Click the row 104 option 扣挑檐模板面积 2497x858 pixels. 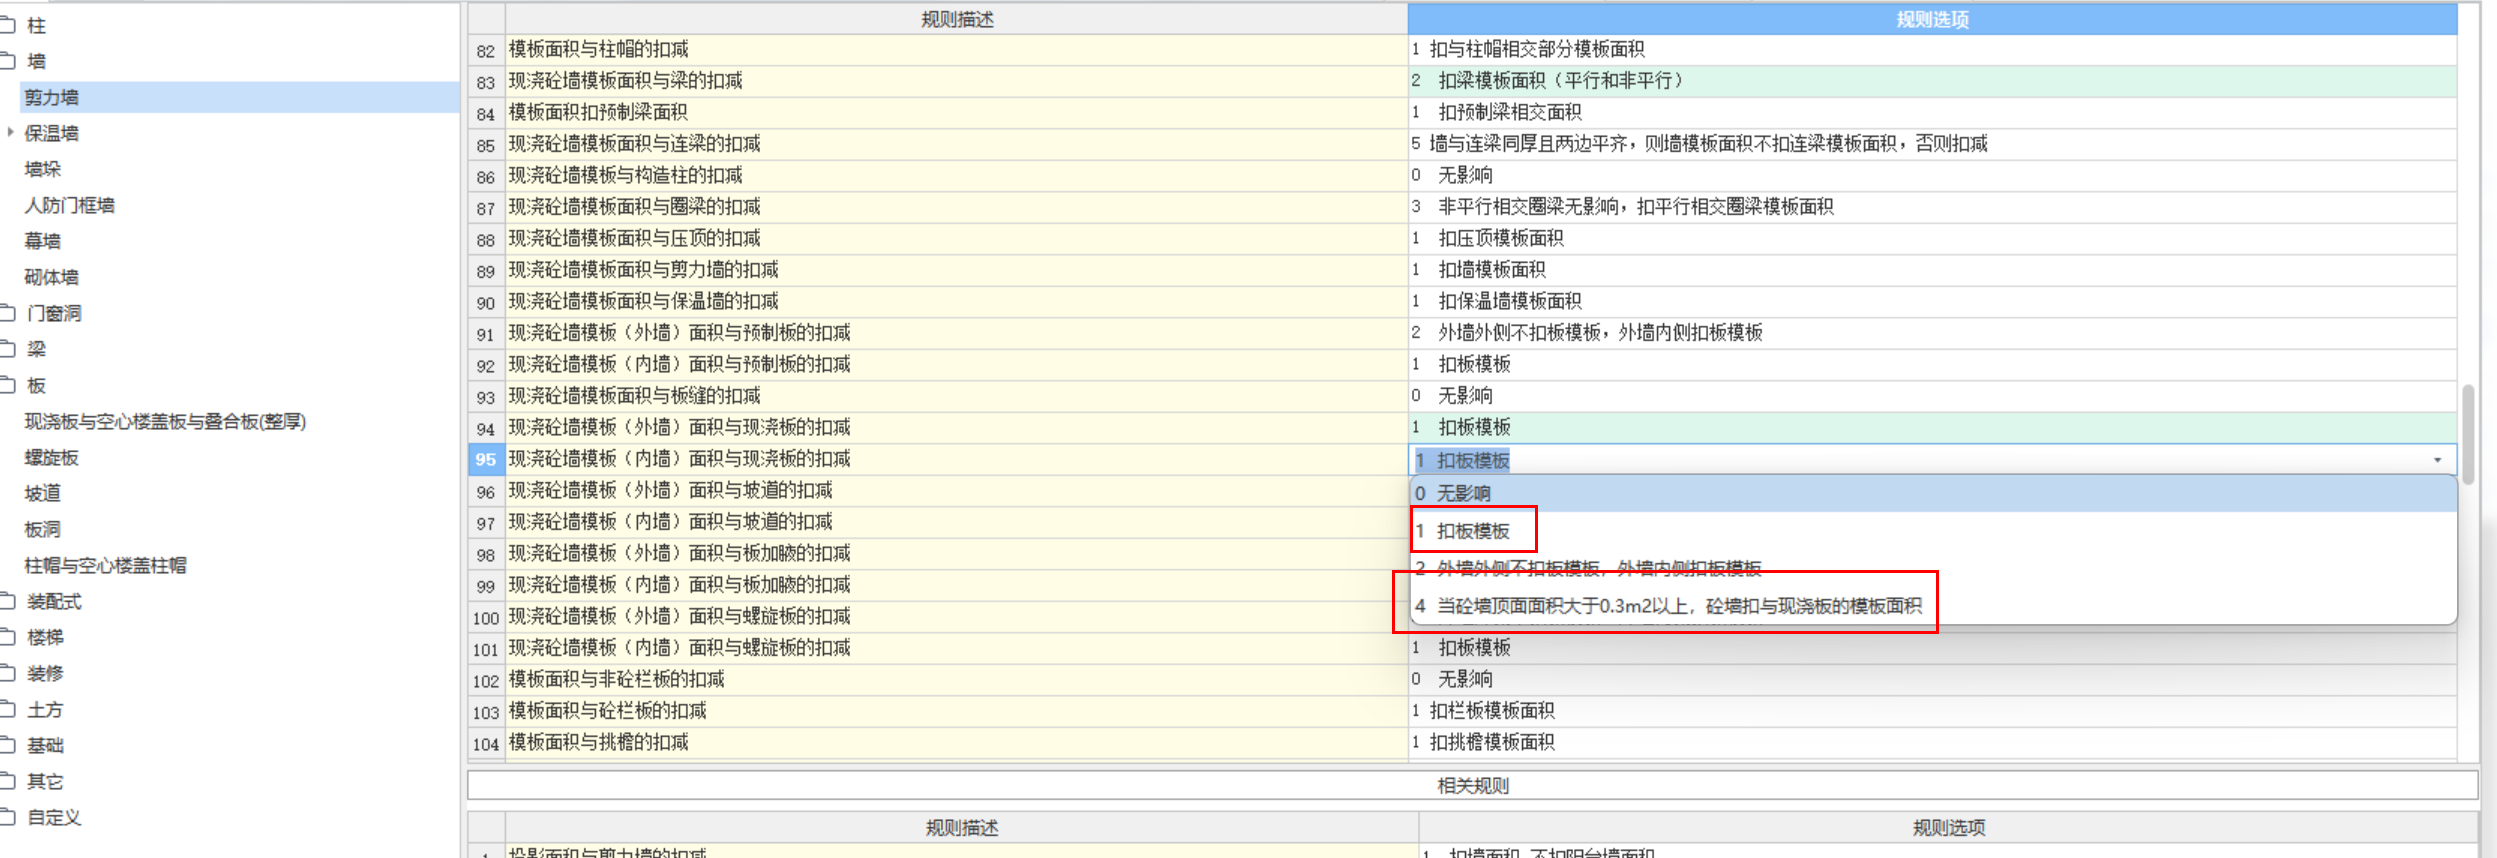point(1932,742)
